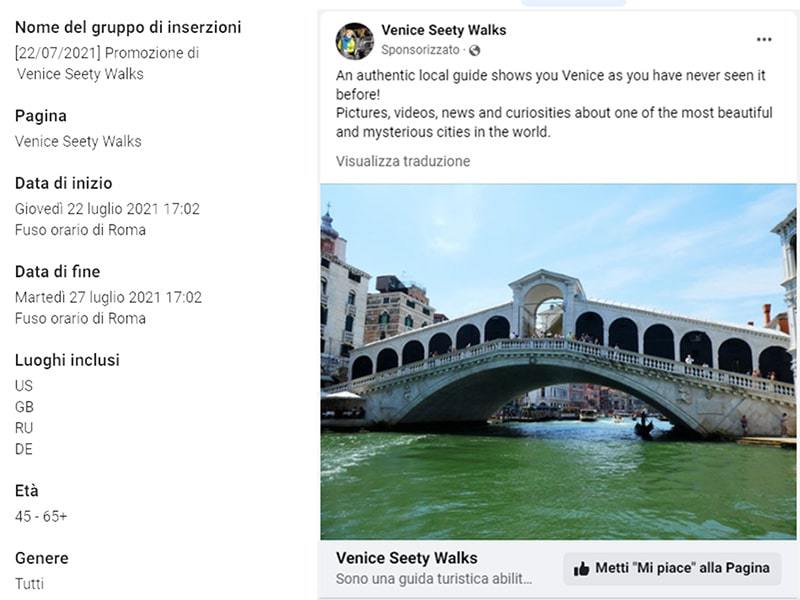This screenshot has width=800, height=600.
Task: Click the thumbs-up icon on the like button
Action: click(x=581, y=568)
